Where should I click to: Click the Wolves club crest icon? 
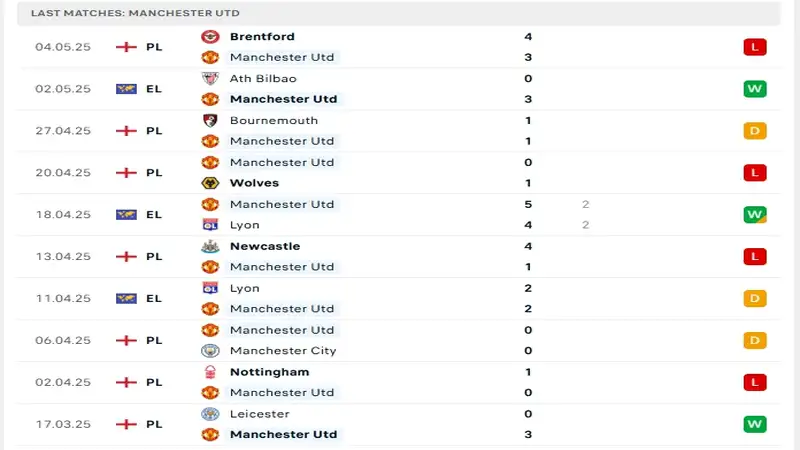tap(210, 183)
